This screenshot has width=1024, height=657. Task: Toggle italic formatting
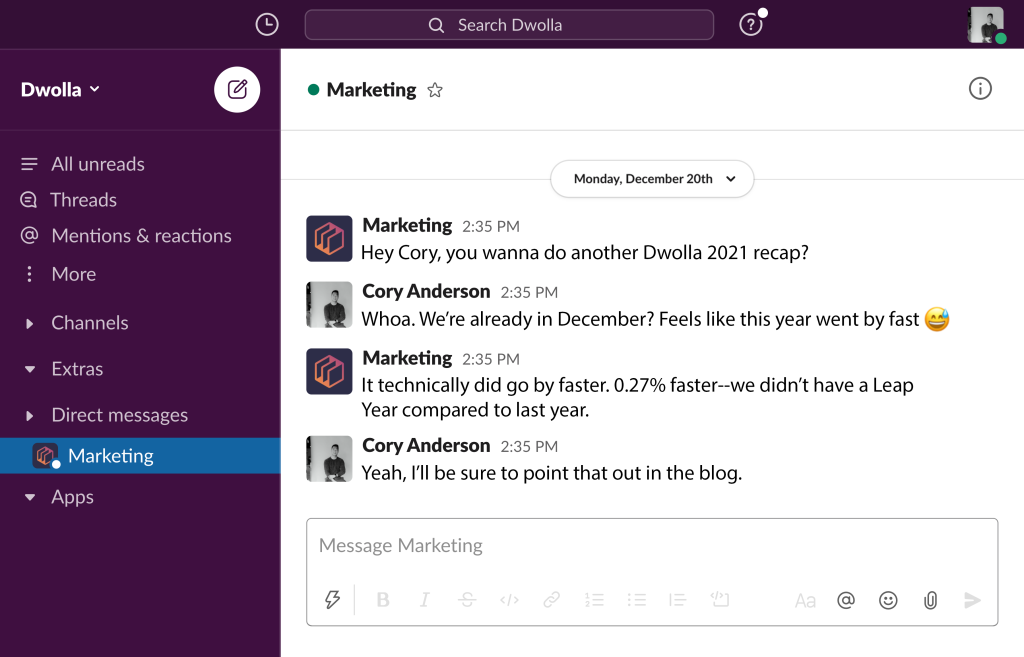424,600
